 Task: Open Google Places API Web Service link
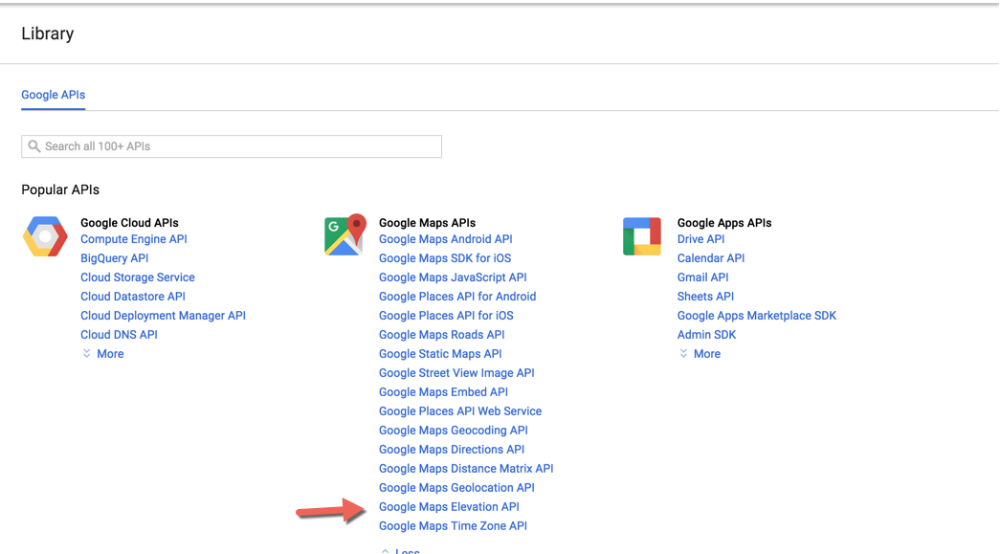coord(460,411)
